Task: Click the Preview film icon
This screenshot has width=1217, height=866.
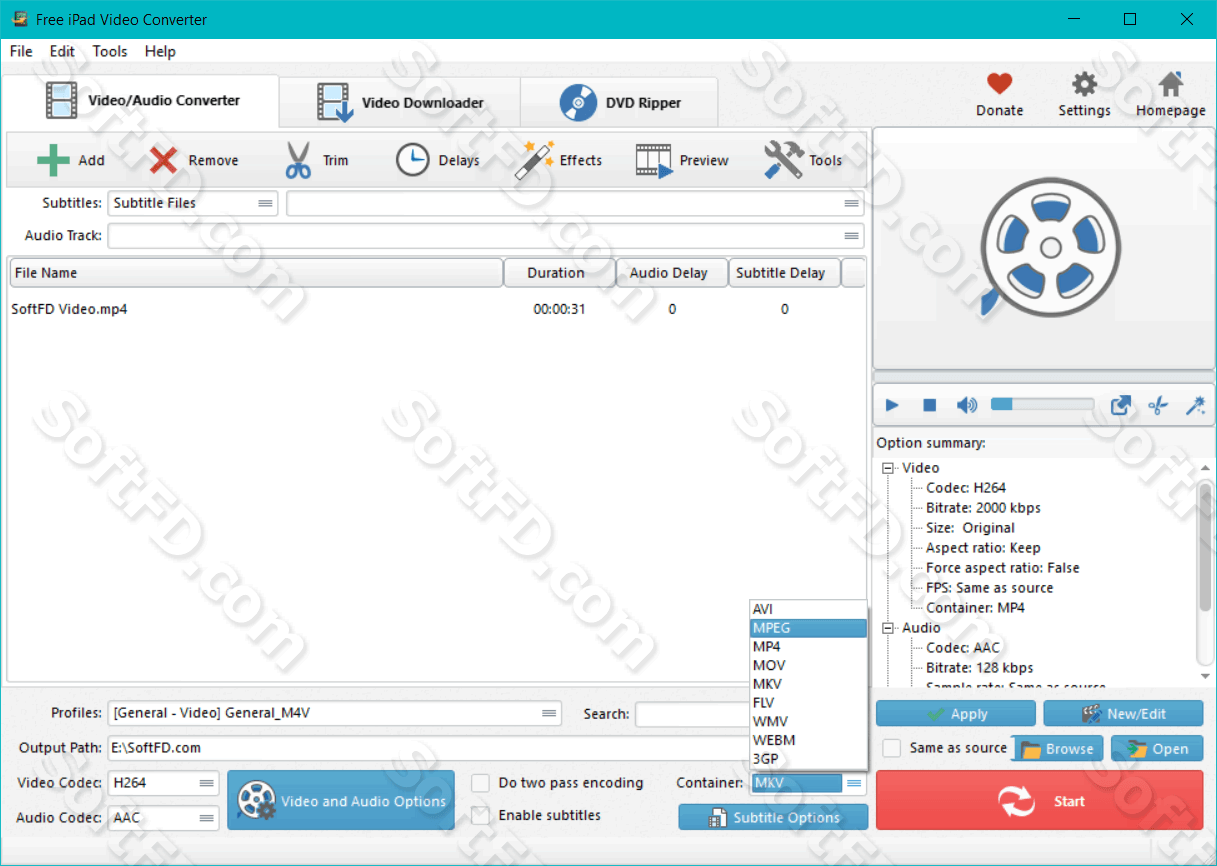Action: pos(654,160)
